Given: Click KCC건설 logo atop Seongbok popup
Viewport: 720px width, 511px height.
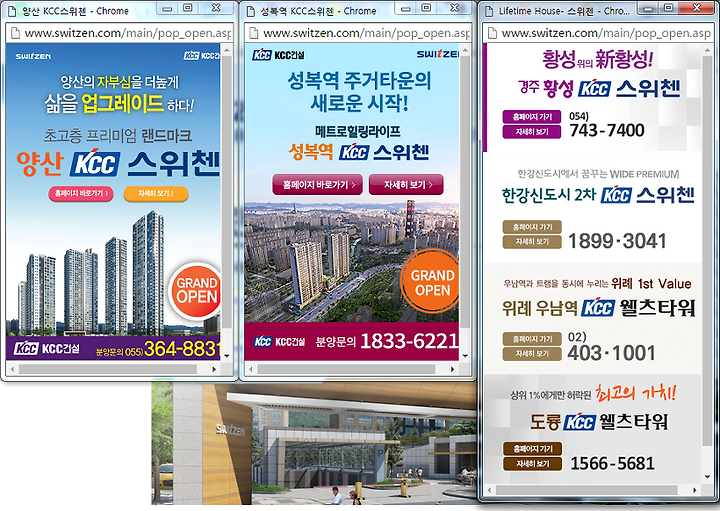Looking at the screenshot, I should click(x=278, y=55).
